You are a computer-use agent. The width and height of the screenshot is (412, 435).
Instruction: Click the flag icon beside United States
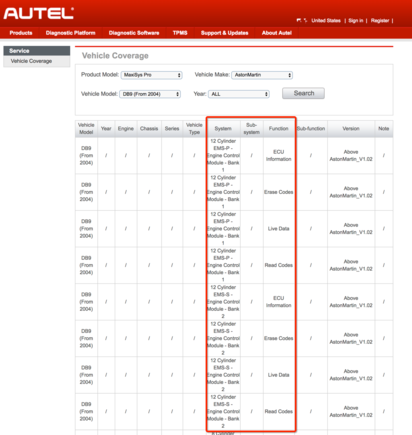point(299,21)
